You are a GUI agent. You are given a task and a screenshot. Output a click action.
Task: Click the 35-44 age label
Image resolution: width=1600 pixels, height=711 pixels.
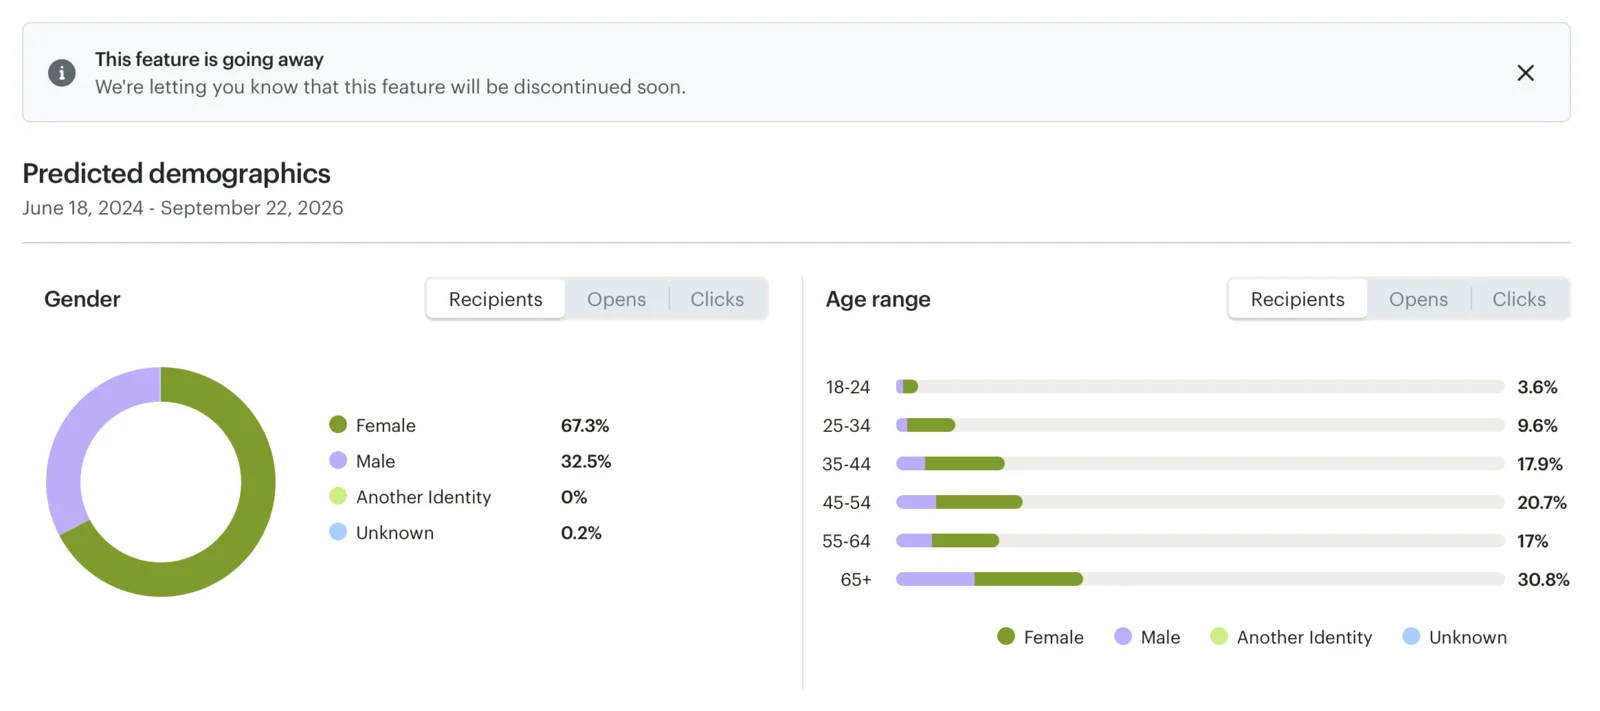(846, 464)
